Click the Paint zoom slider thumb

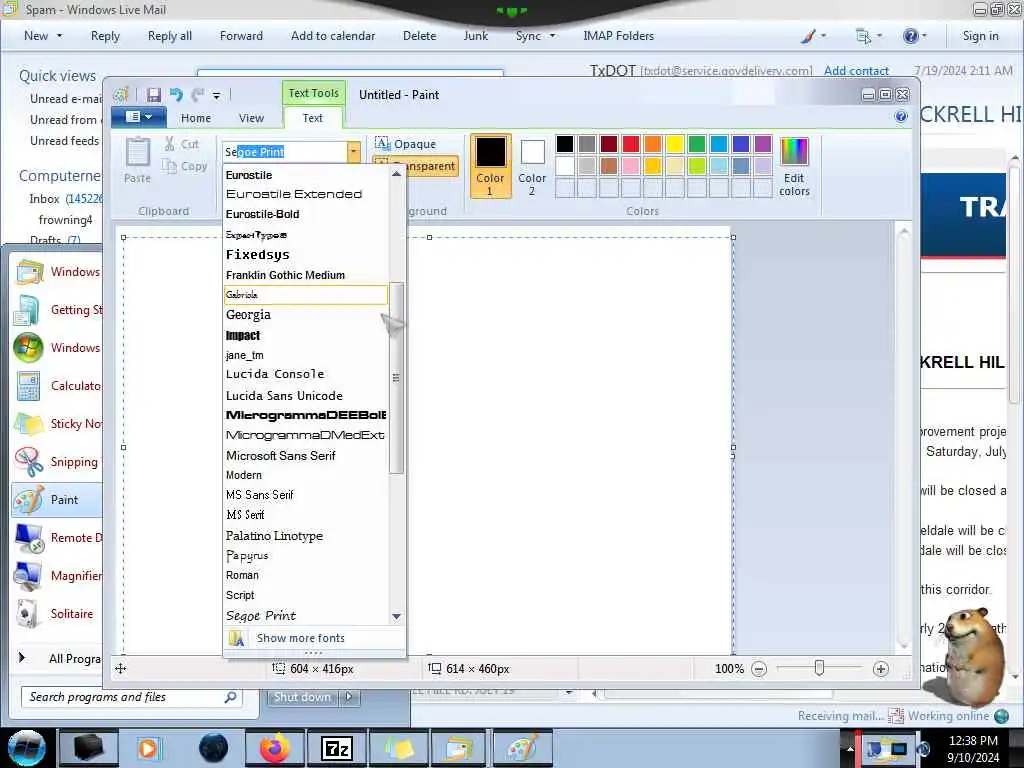[819, 668]
